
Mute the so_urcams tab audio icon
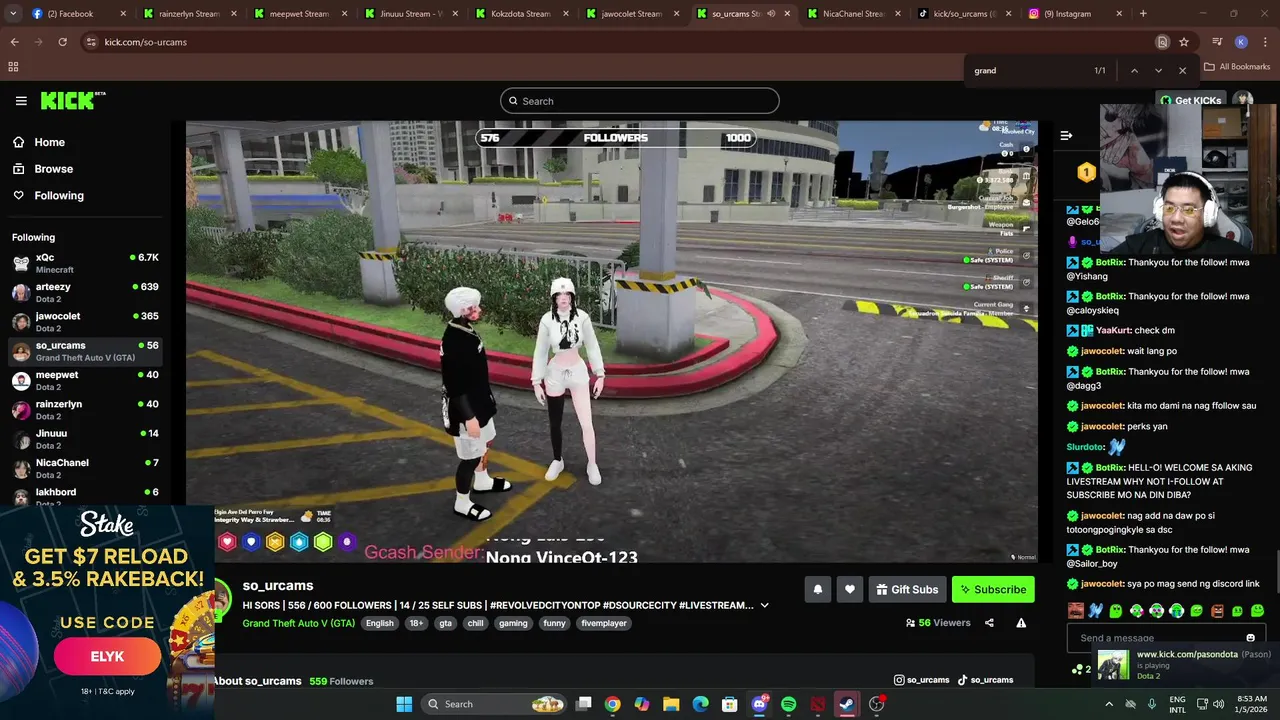(770, 14)
